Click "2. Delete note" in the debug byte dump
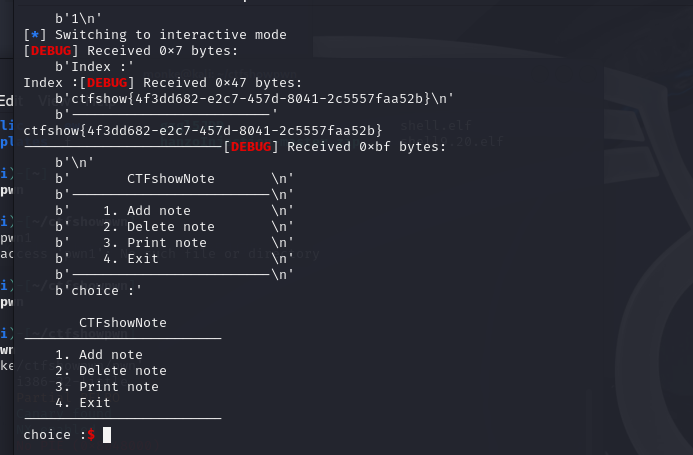 coord(158,227)
